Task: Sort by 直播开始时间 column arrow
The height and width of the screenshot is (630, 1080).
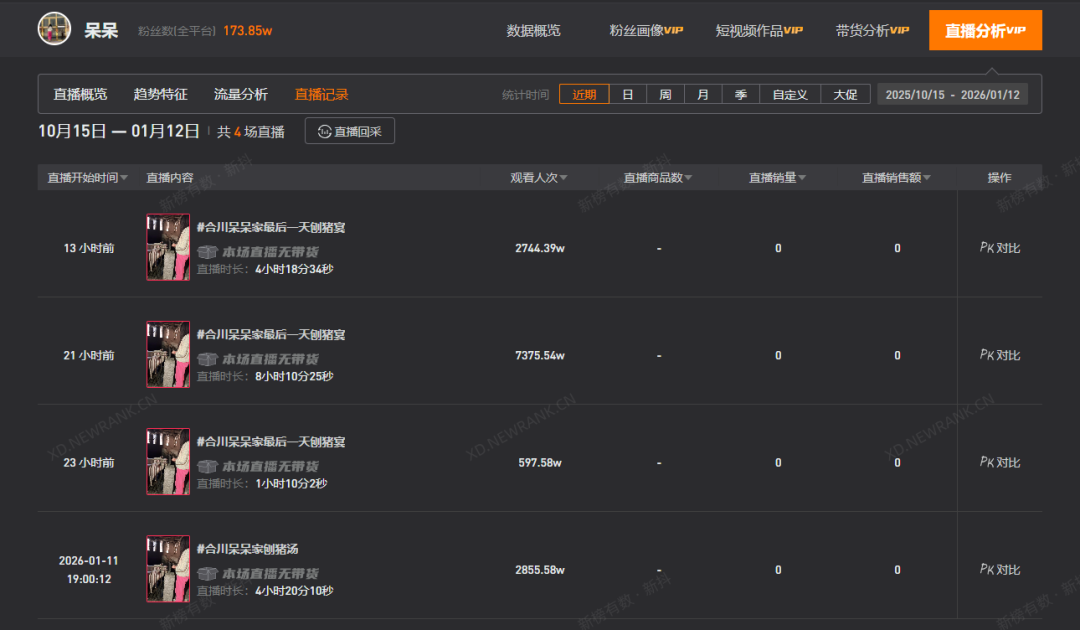Action: pyautogui.click(x=124, y=178)
